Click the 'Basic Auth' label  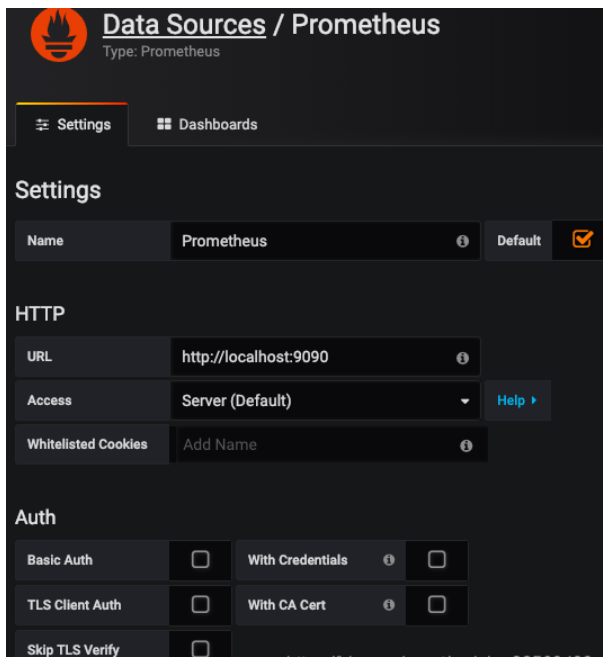tap(60, 560)
